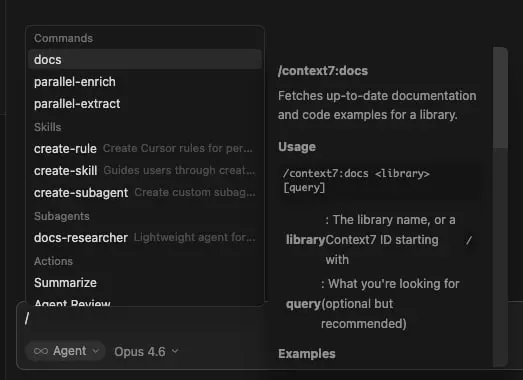Viewport: 523px width, 380px height.
Task: Click the 'Create Cursor rules for per...' description
Action: click(177, 148)
